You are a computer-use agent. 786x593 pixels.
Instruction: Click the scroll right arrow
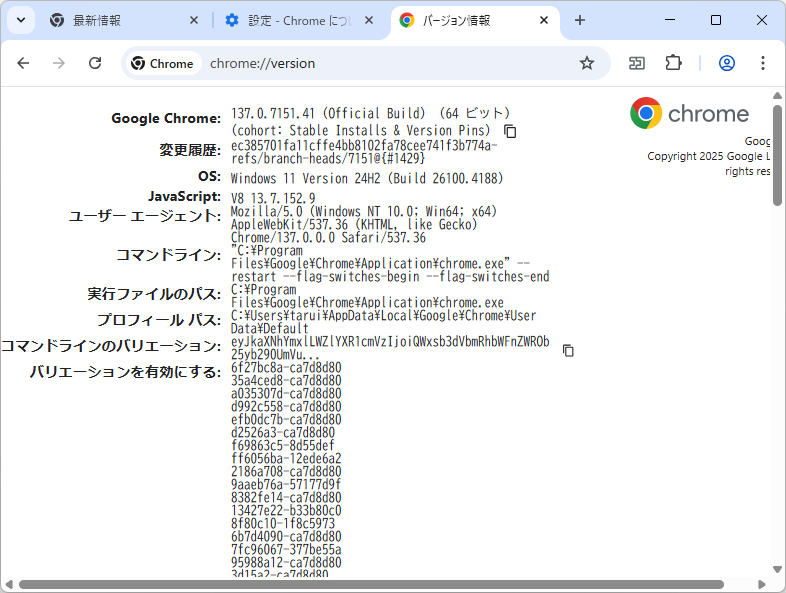762,584
